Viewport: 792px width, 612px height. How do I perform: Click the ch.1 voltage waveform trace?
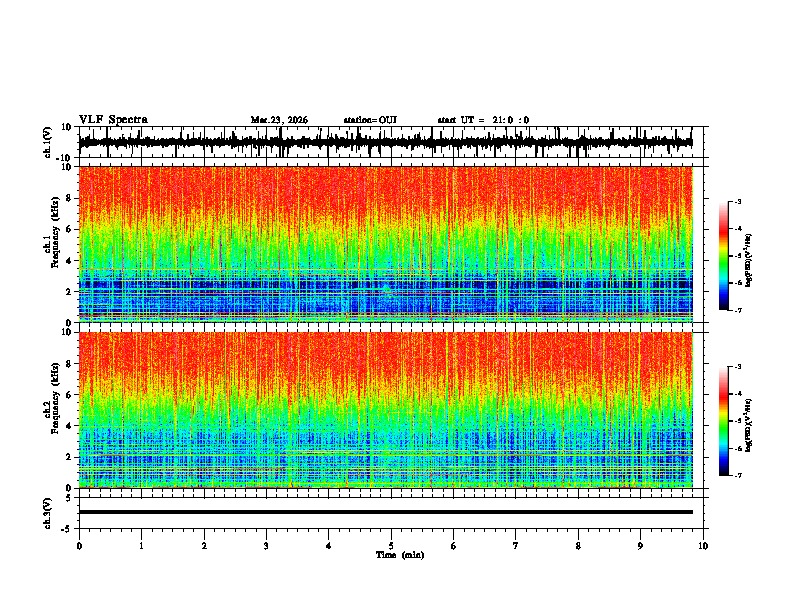pos(385,142)
